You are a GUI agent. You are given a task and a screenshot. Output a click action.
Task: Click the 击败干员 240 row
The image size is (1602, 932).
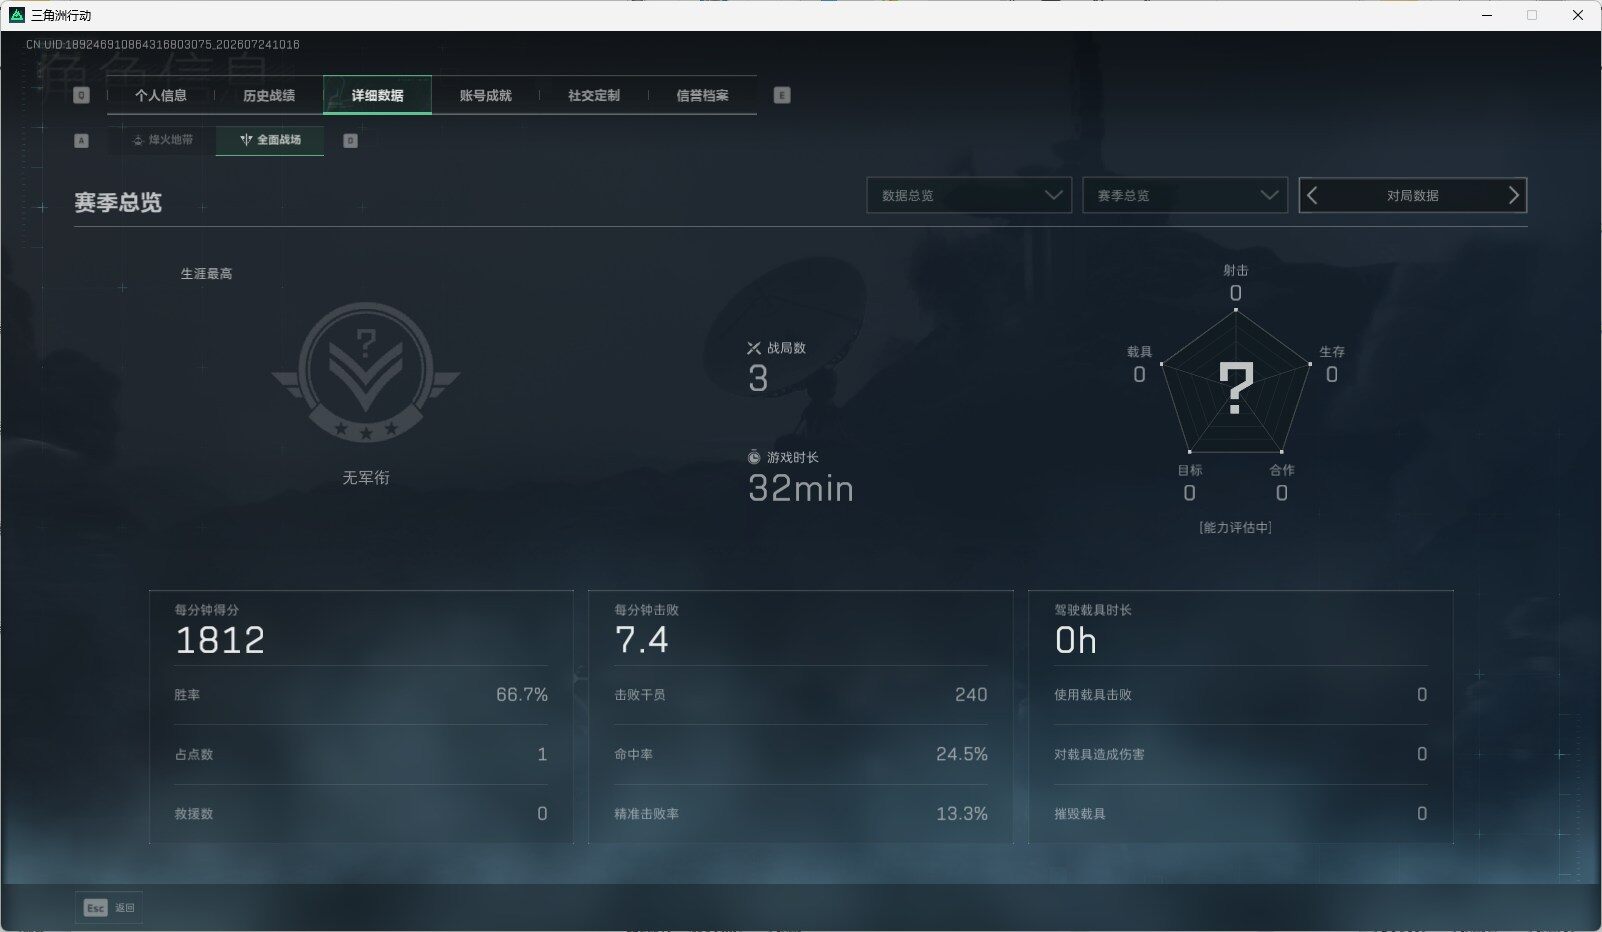tap(801, 695)
